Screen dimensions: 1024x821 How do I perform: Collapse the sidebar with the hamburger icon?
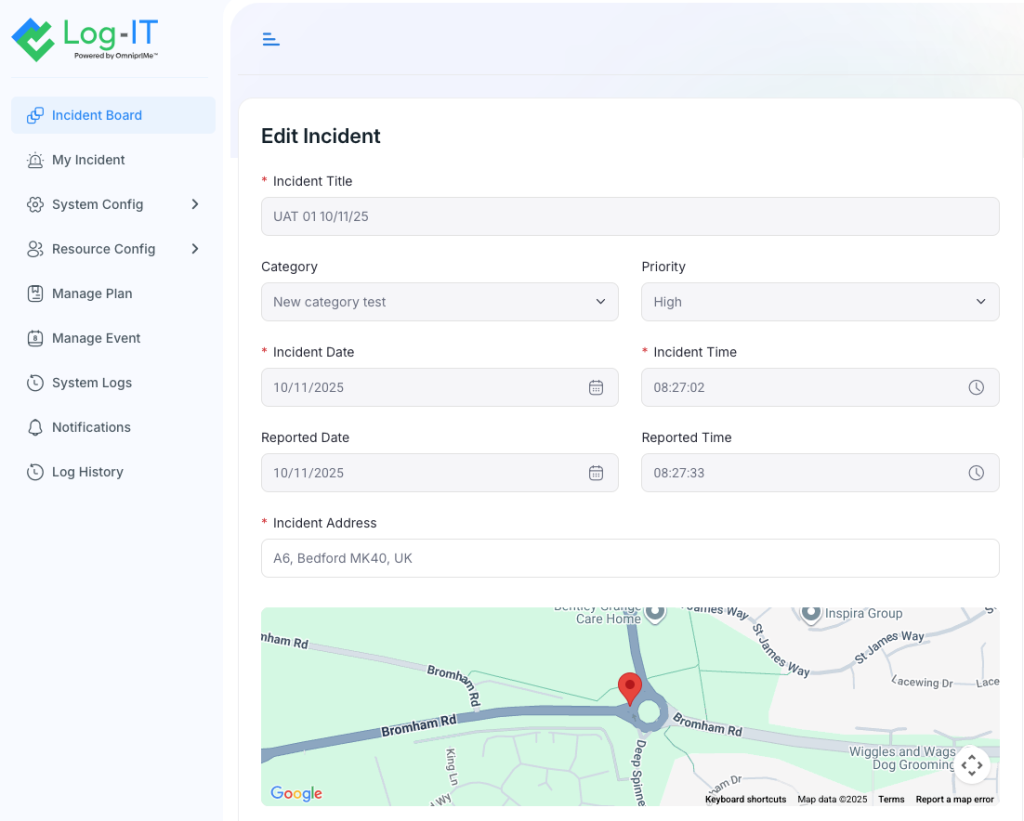(x=270, y=38)
